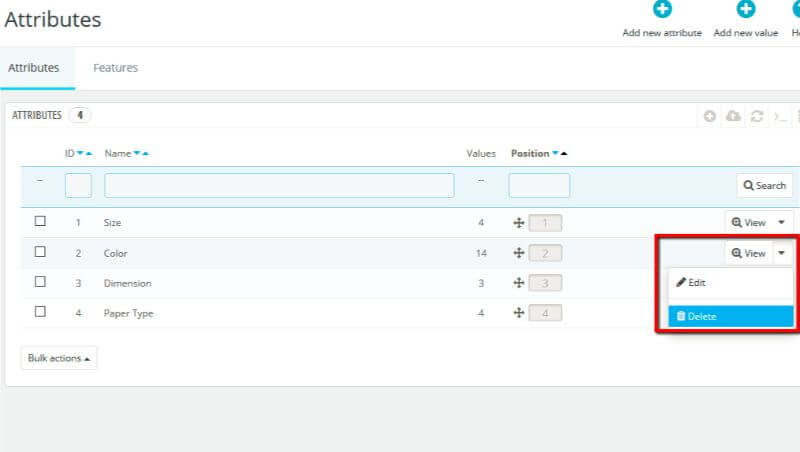This screenshot has width=800, height=452.
Task: Click the position box of Size row
Action: click(545, 223)
